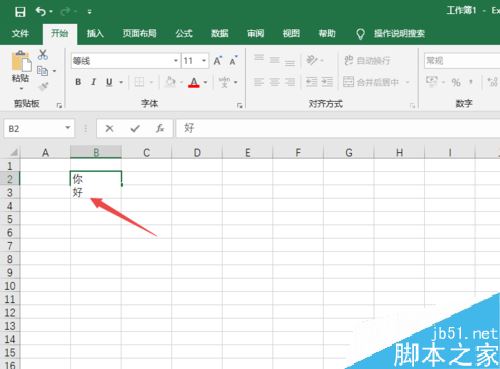This screenshot has height=369, width=500.
Task: Paste with the 粘贴 clipboard button
Action: 21,66
